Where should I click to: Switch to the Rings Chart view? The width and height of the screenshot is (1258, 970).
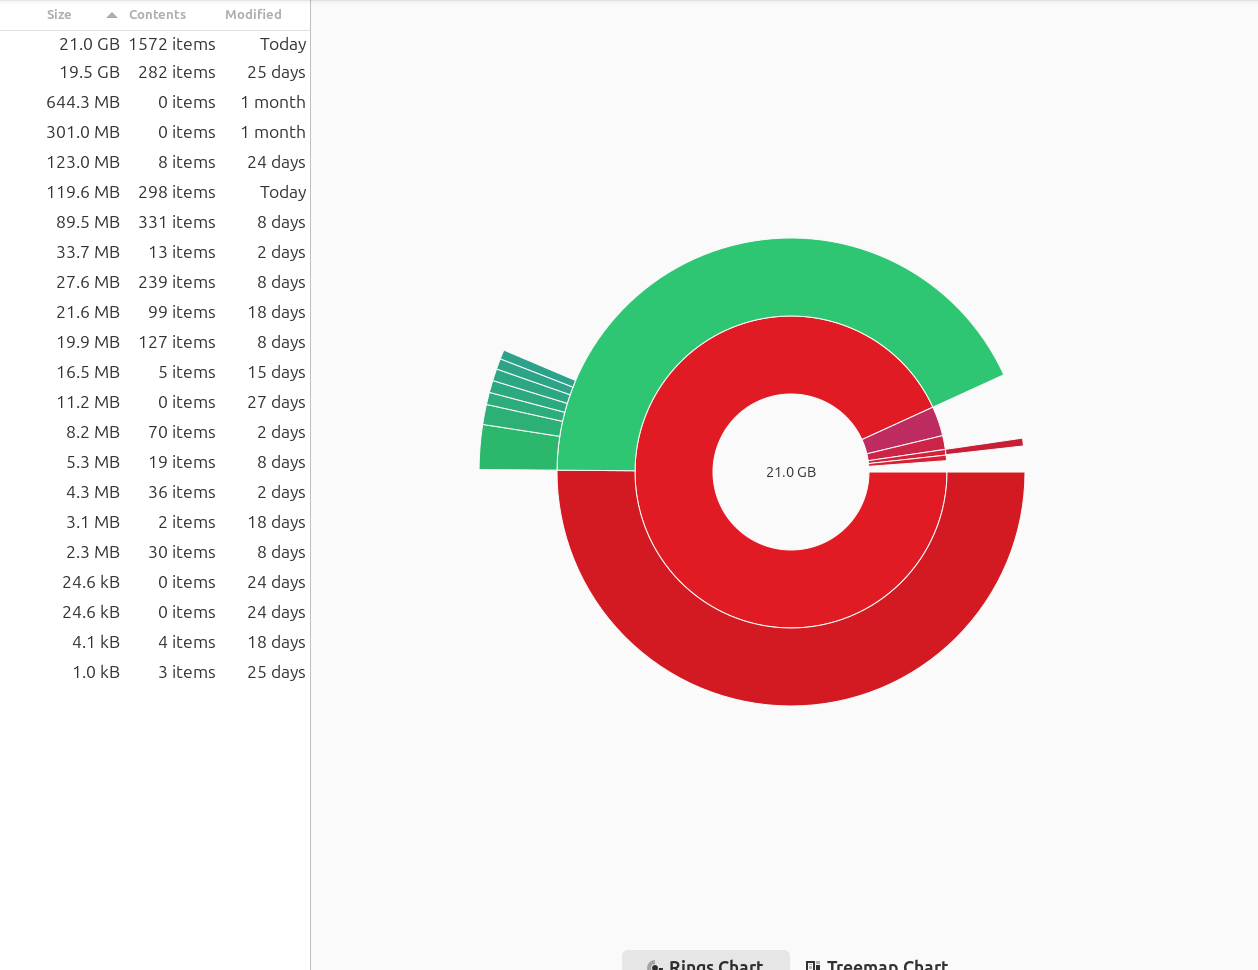click(x=706, y=961)
